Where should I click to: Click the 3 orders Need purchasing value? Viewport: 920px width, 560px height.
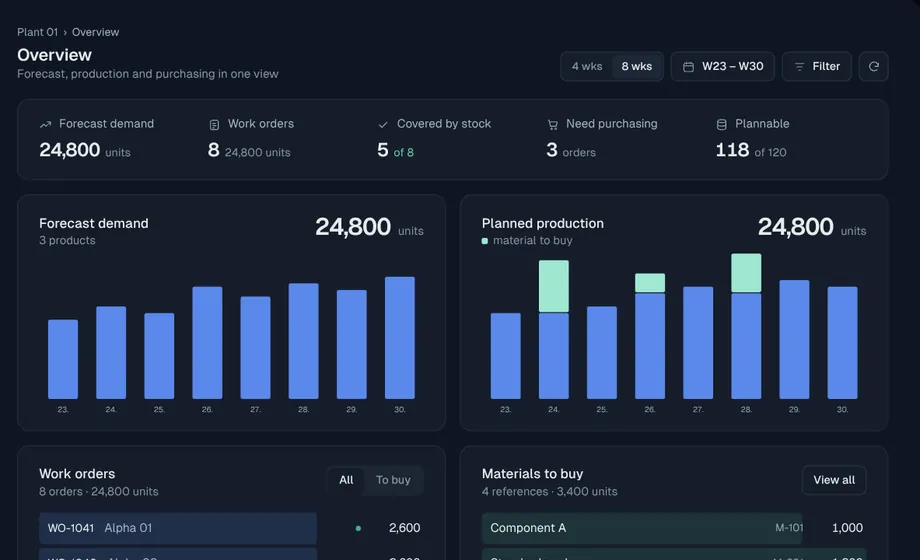[x=571, y=150]
